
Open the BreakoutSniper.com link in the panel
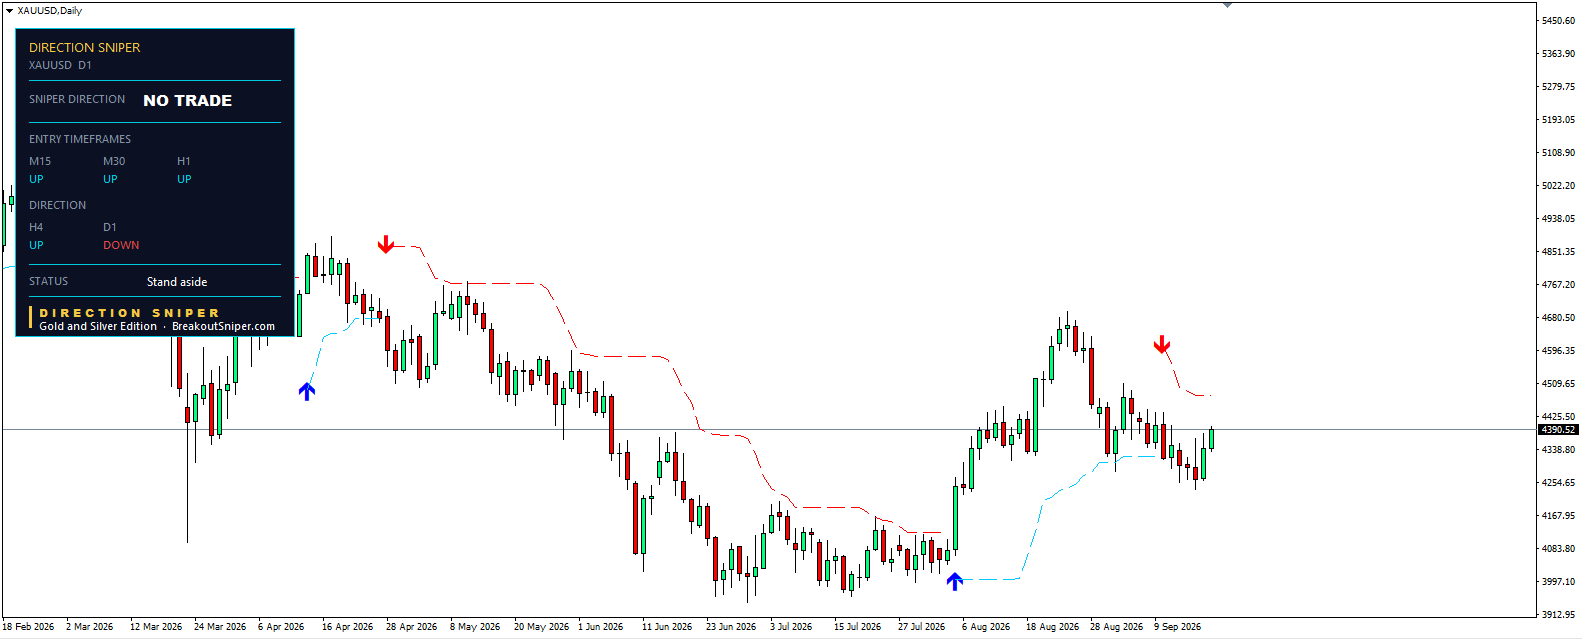tap(223, 326)
